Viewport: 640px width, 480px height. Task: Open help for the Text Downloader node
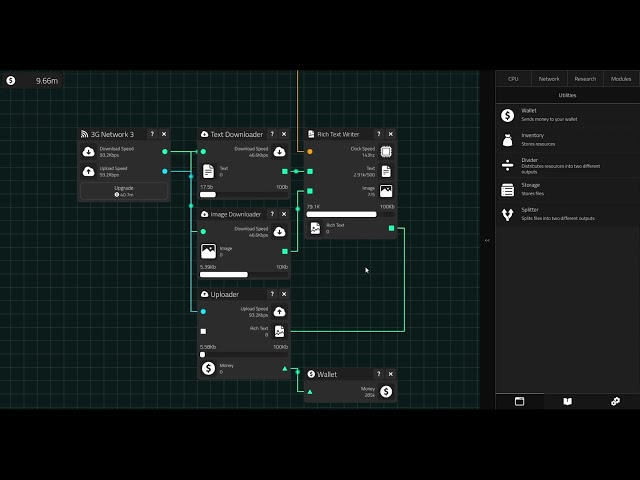272,134
